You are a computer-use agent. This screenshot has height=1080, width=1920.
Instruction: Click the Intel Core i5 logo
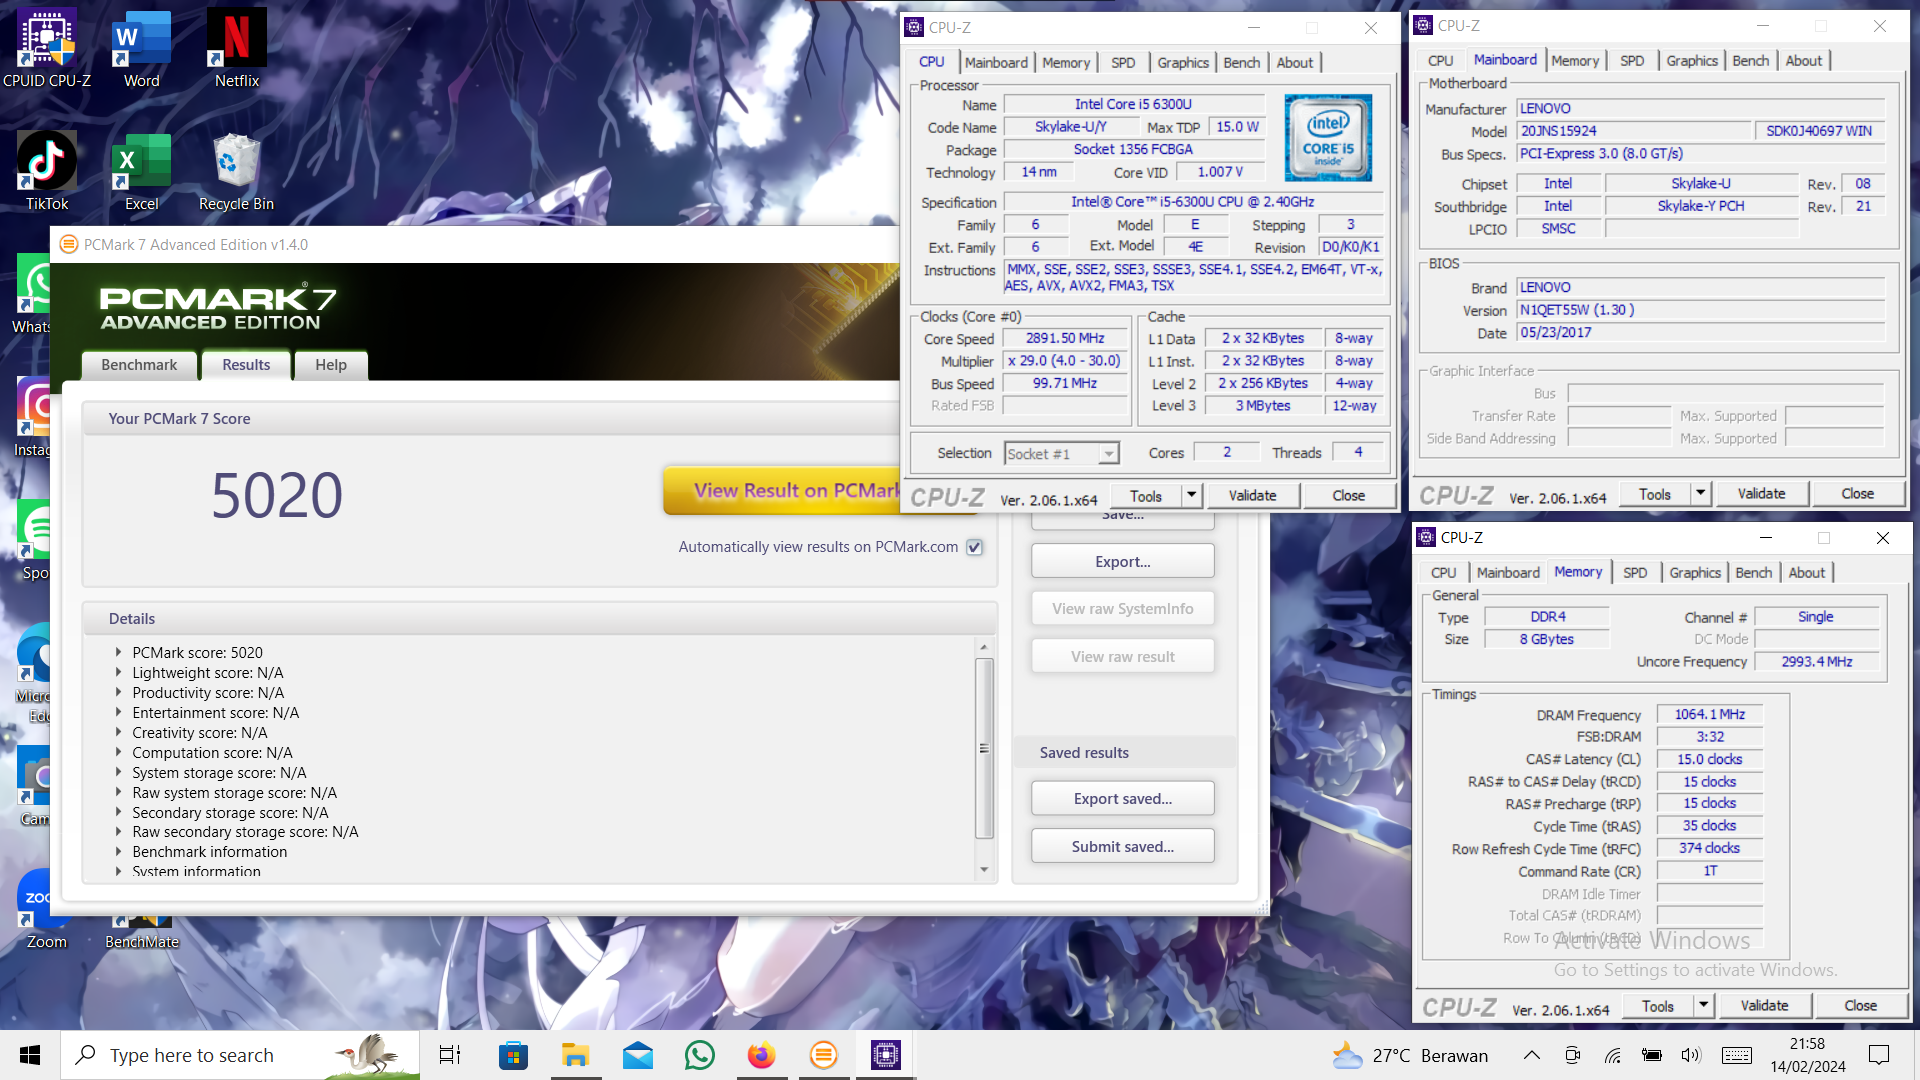point(1328,138)
